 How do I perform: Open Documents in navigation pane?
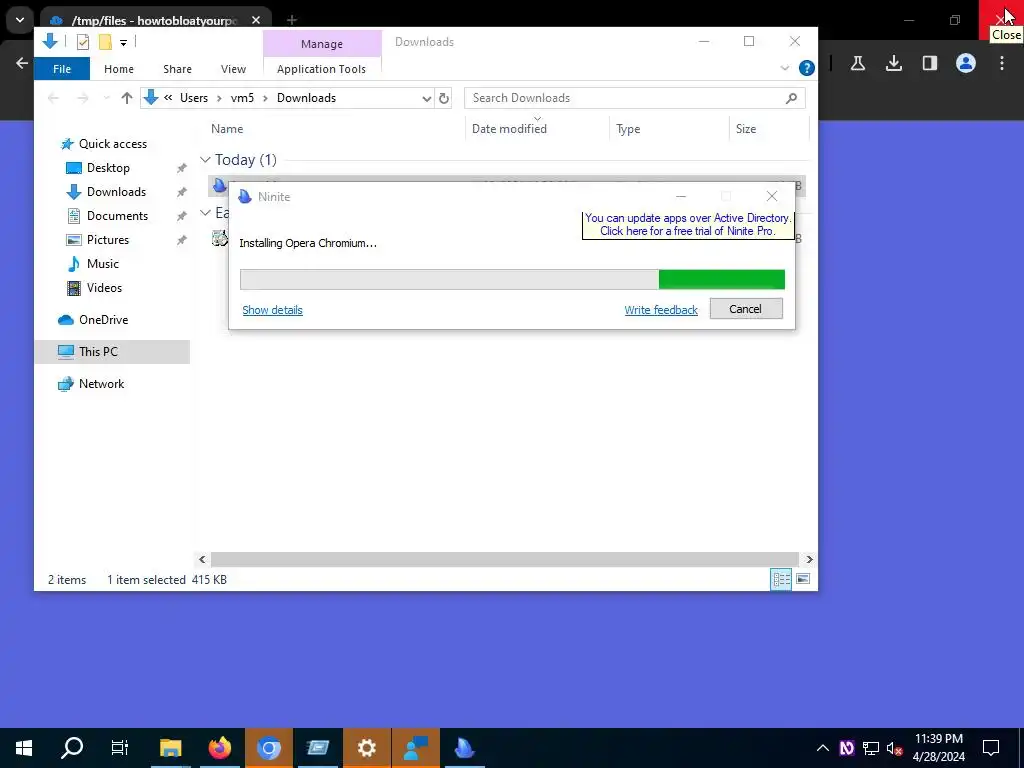click(x=117, y=216)
